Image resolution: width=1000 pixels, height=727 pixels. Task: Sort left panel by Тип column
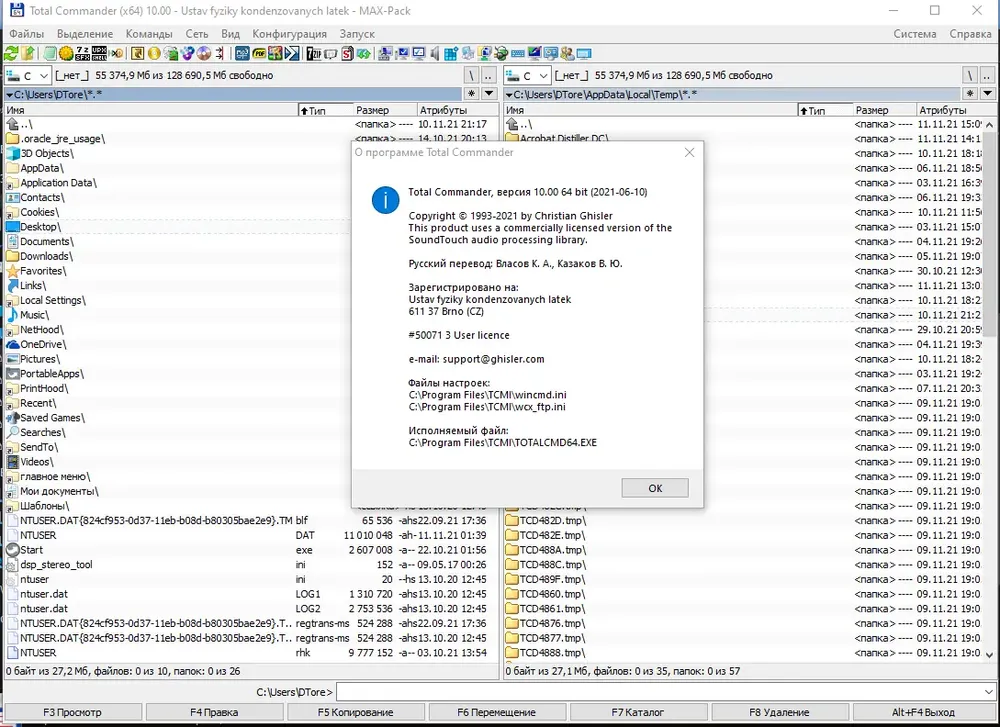coord(326,110)
